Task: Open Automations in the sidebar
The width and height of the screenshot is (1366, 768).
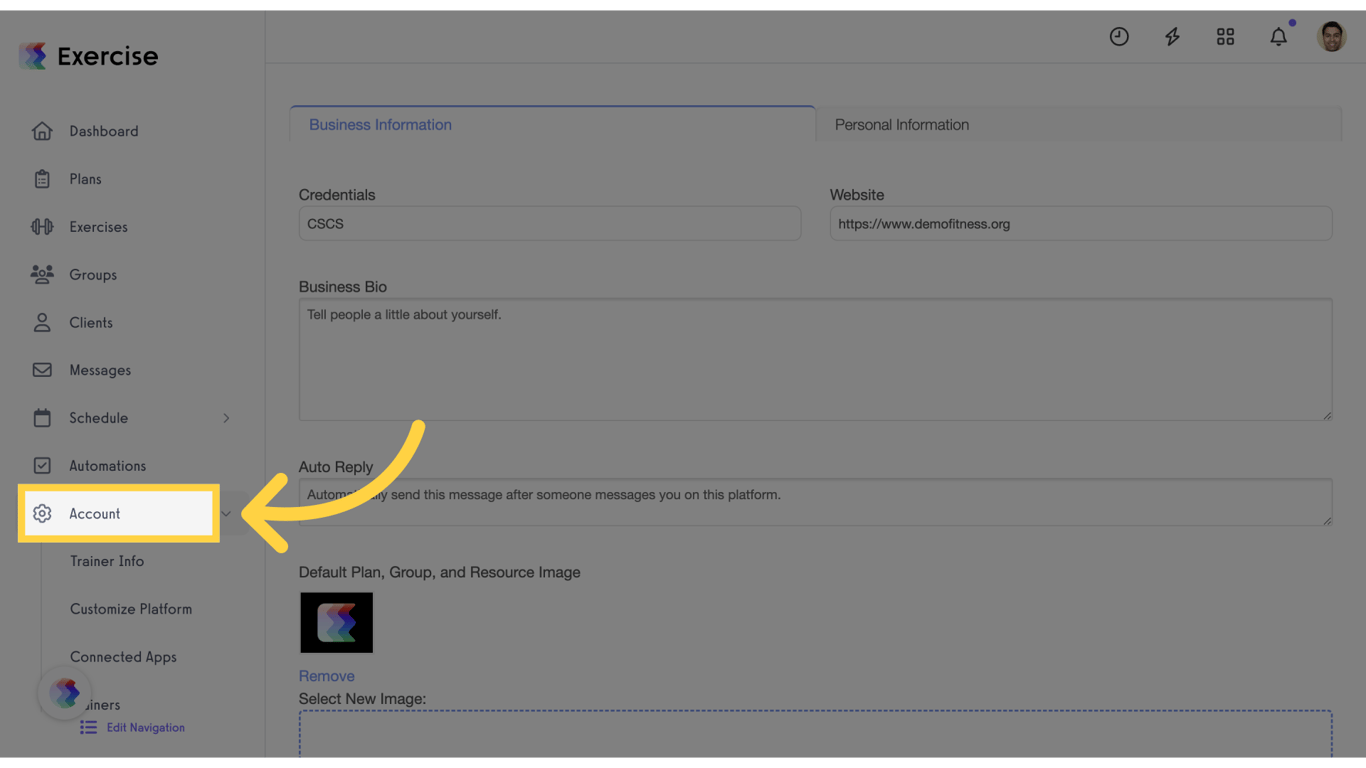Action: [107, 466]
